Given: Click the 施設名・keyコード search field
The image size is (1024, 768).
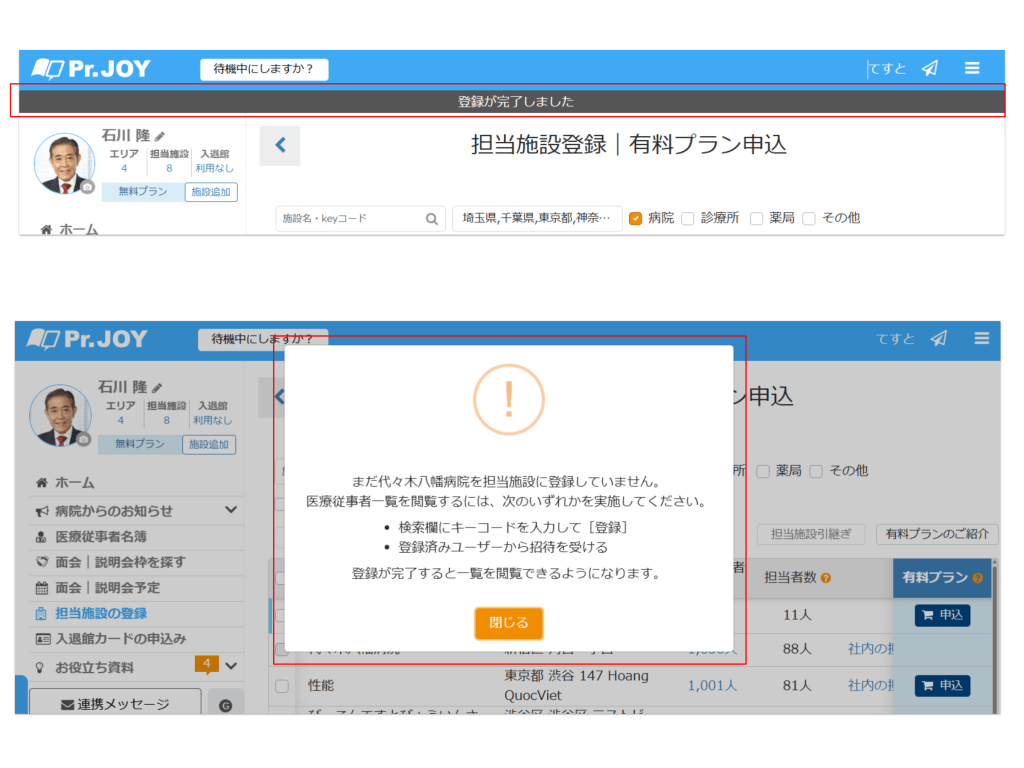Looking at the screenshot, I should click(349, 219).
